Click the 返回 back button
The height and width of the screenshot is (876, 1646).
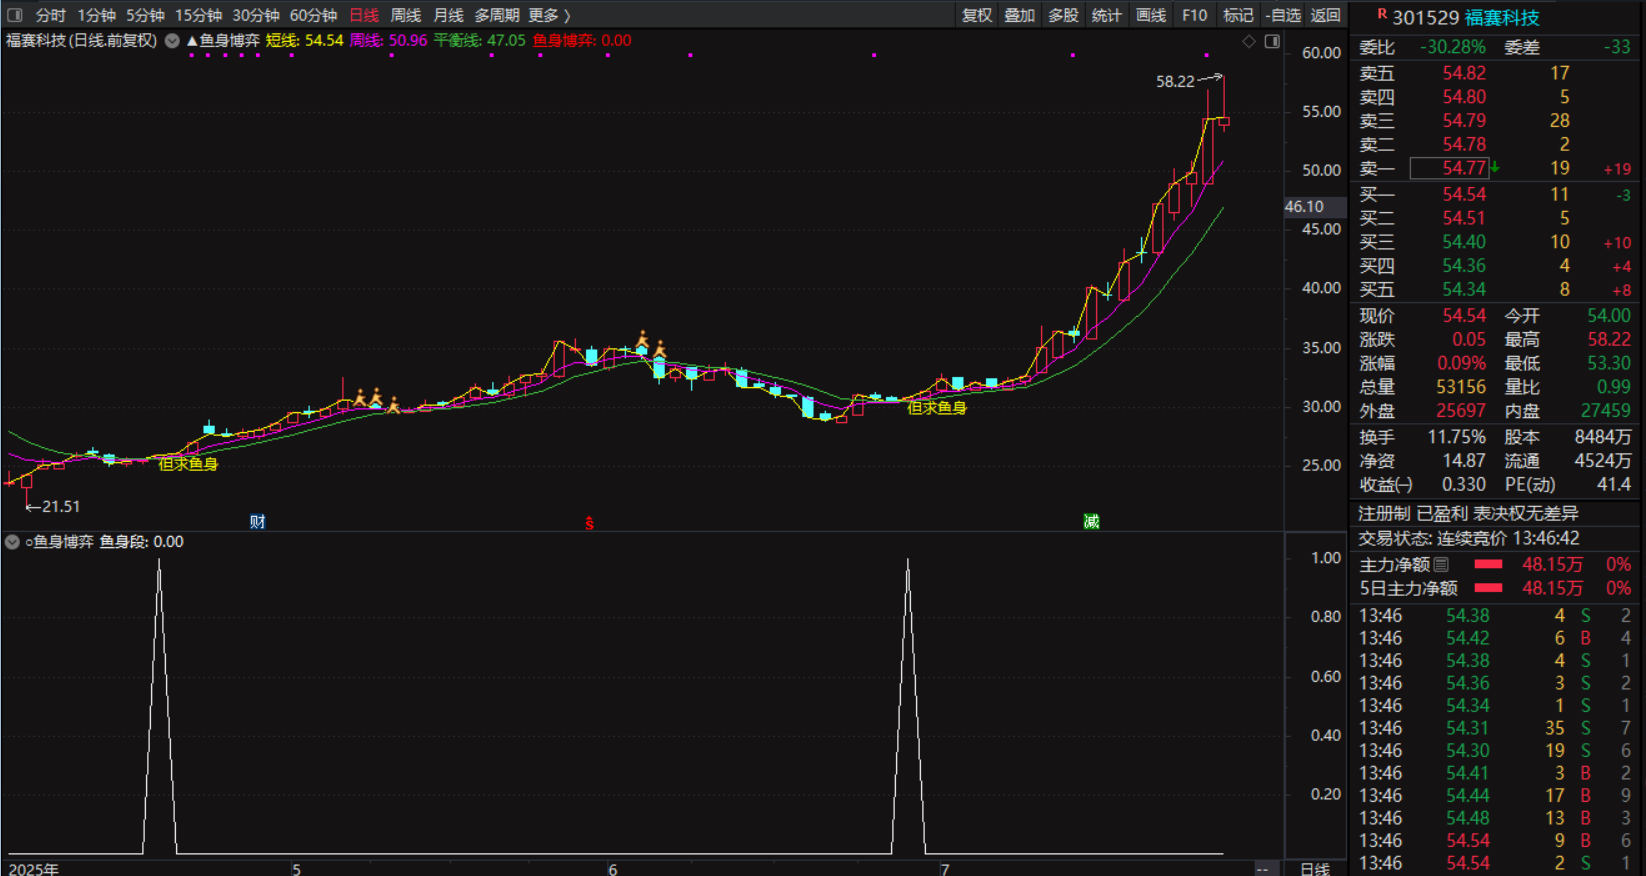(x=1325, y=15)
